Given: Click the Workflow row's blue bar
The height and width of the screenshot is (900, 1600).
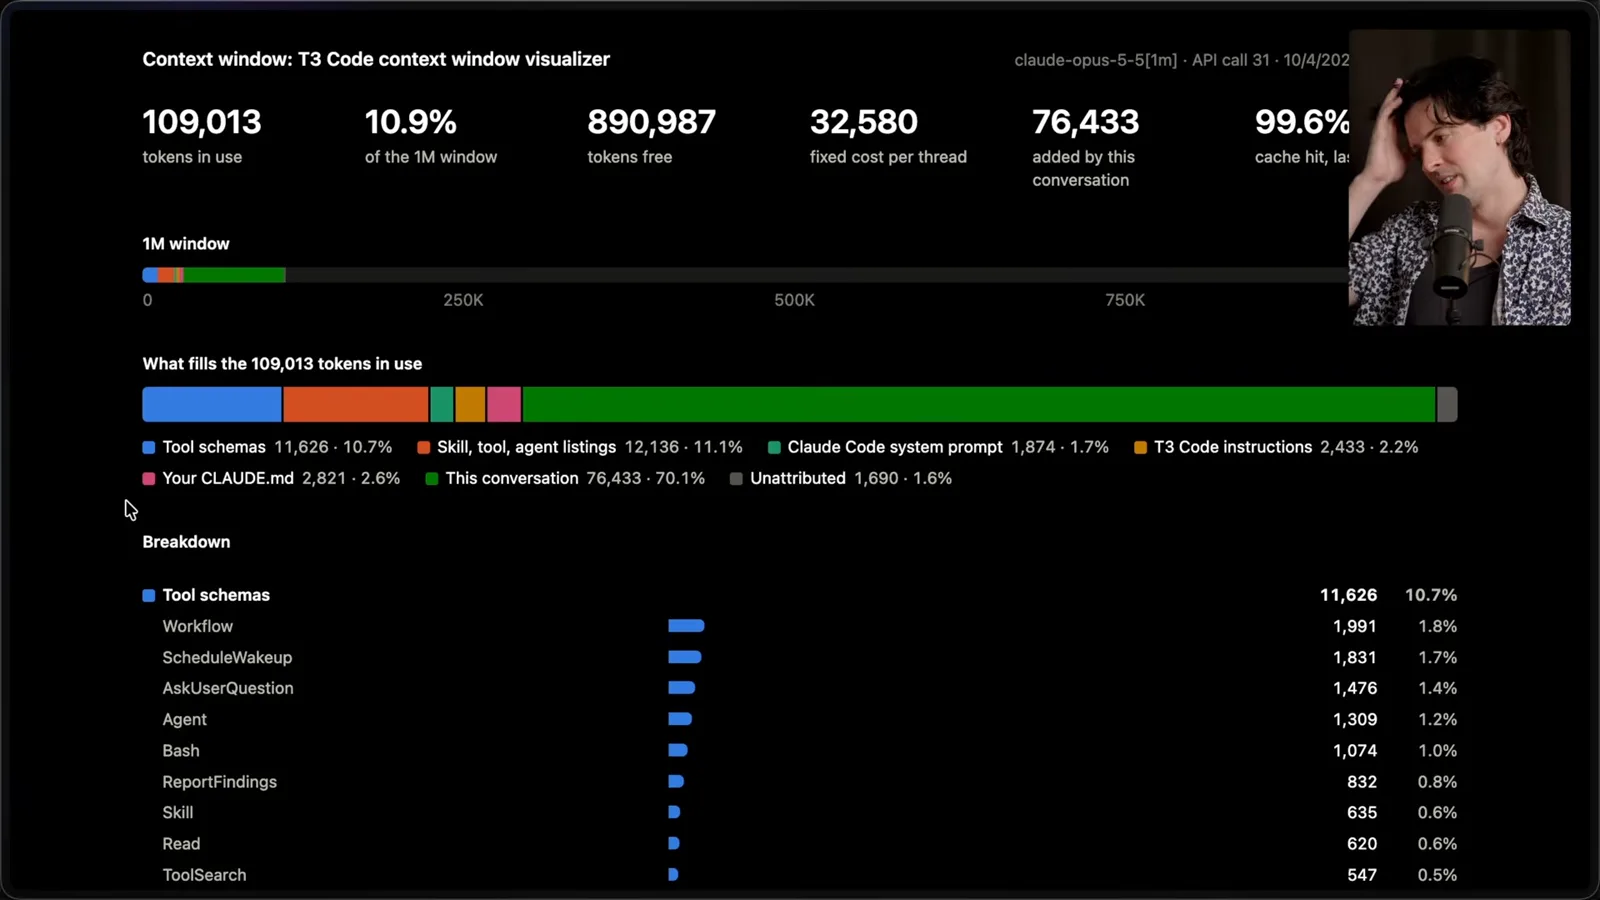Looking at the screenshot, I should point(686,626).
